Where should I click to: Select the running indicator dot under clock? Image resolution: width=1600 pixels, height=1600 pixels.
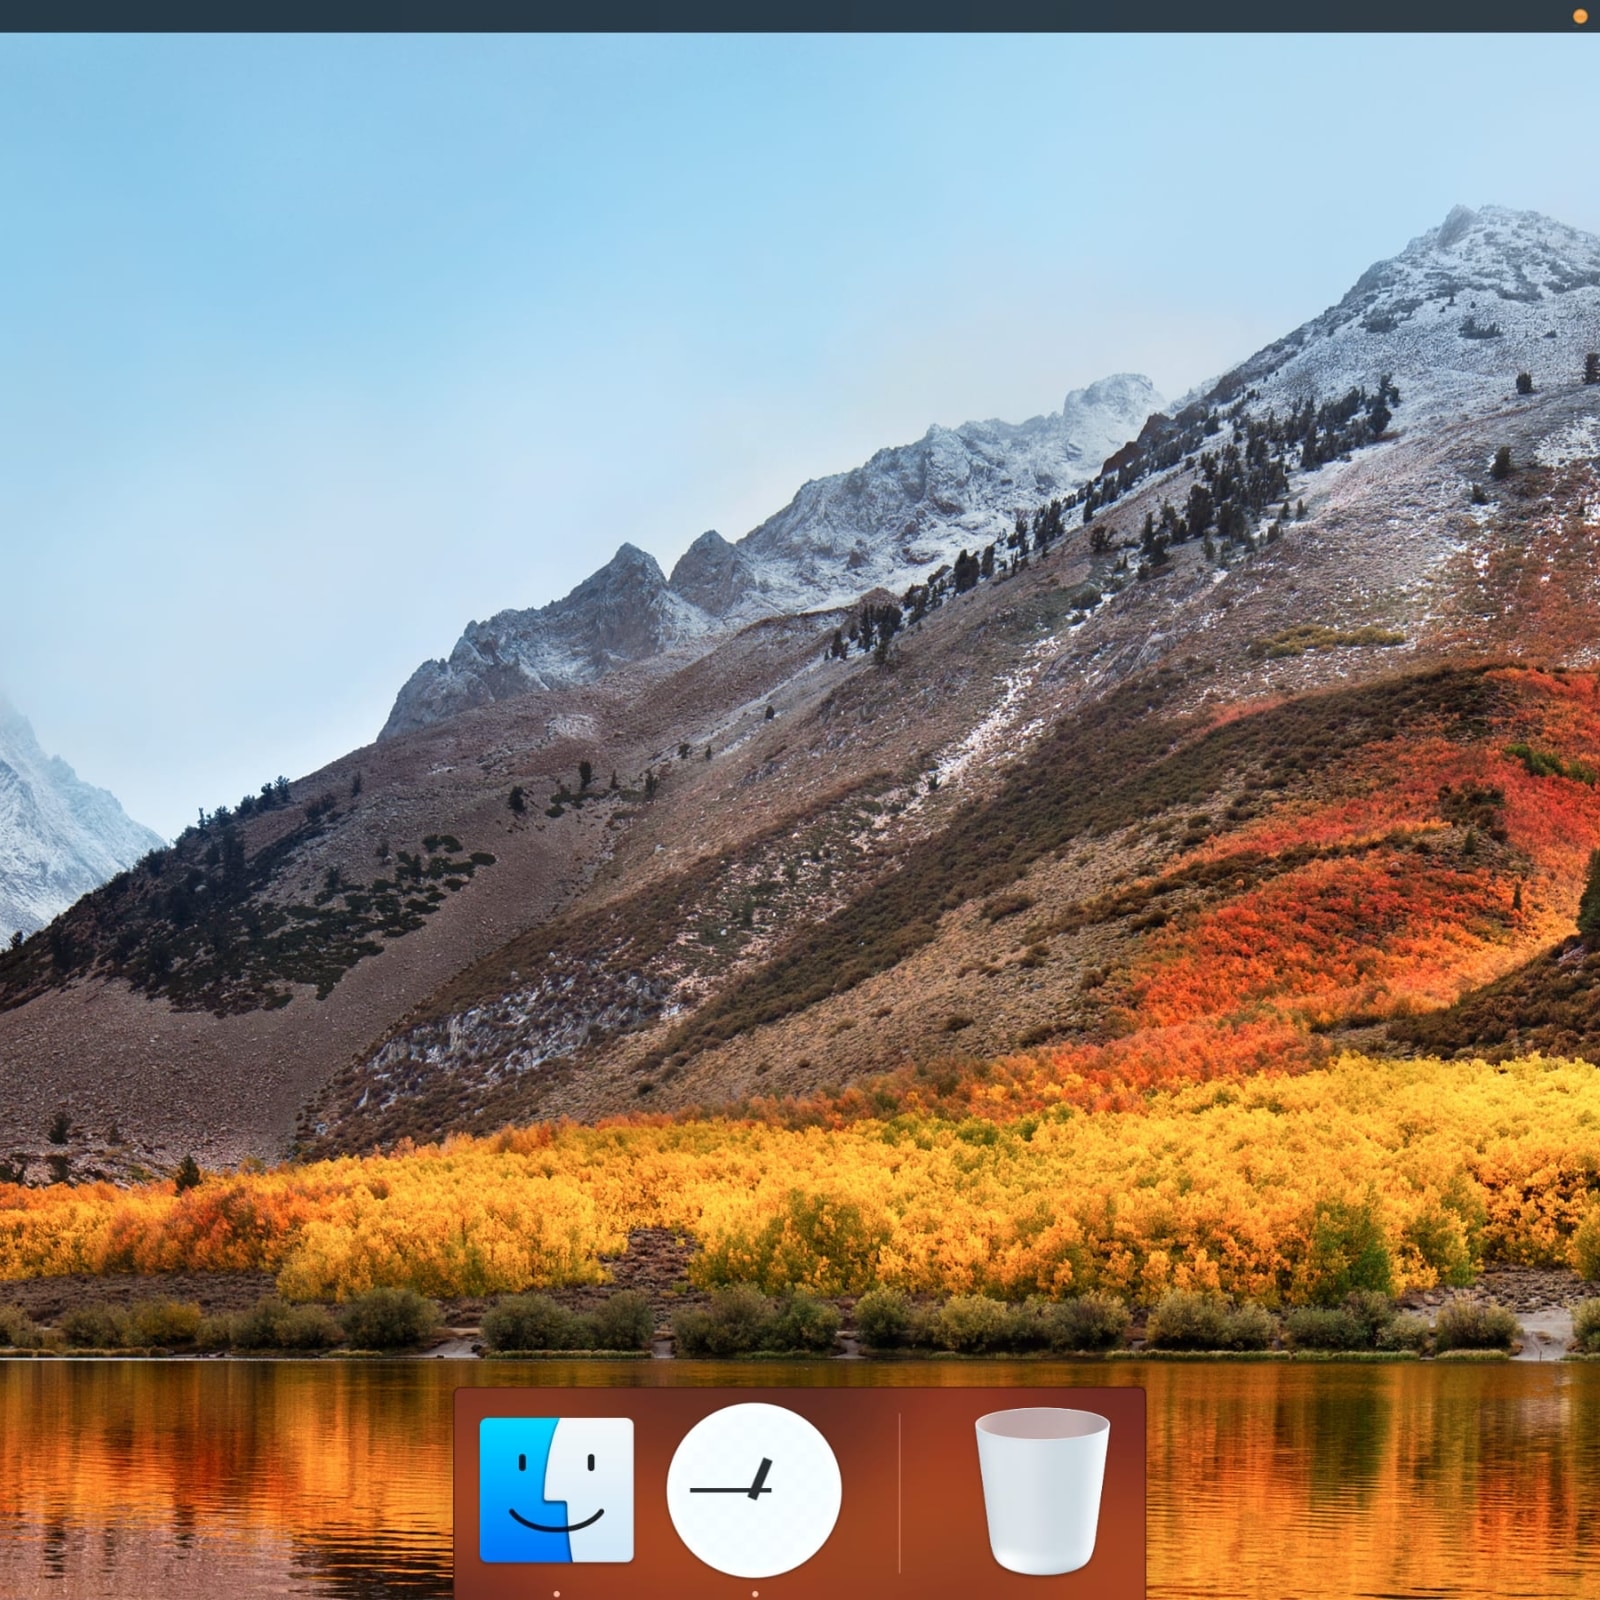pyautogui.click(x=754, y=1593)
